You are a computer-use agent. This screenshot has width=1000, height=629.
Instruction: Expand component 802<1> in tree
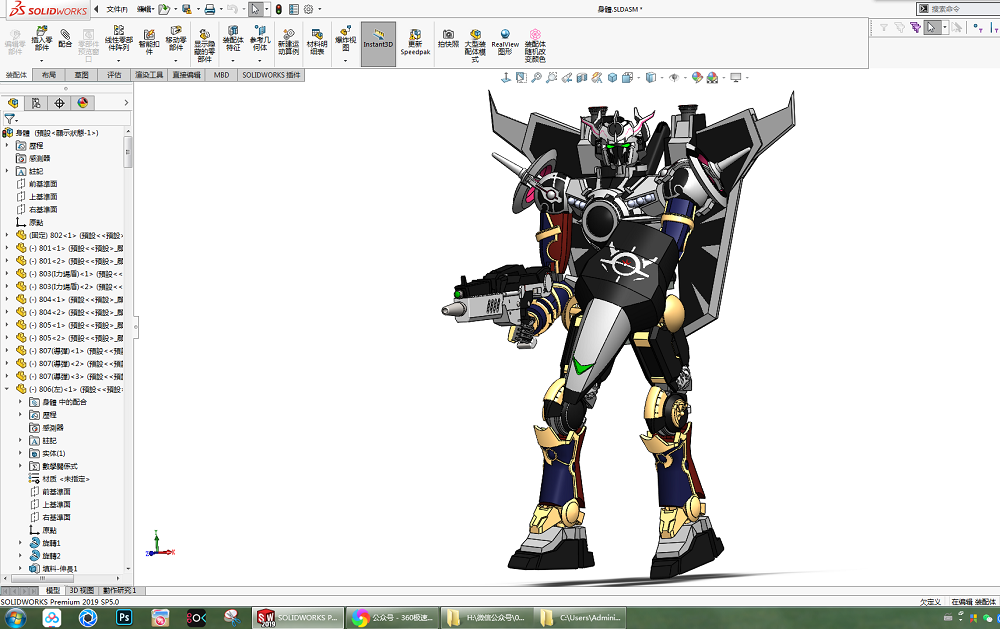coord(7,235)
